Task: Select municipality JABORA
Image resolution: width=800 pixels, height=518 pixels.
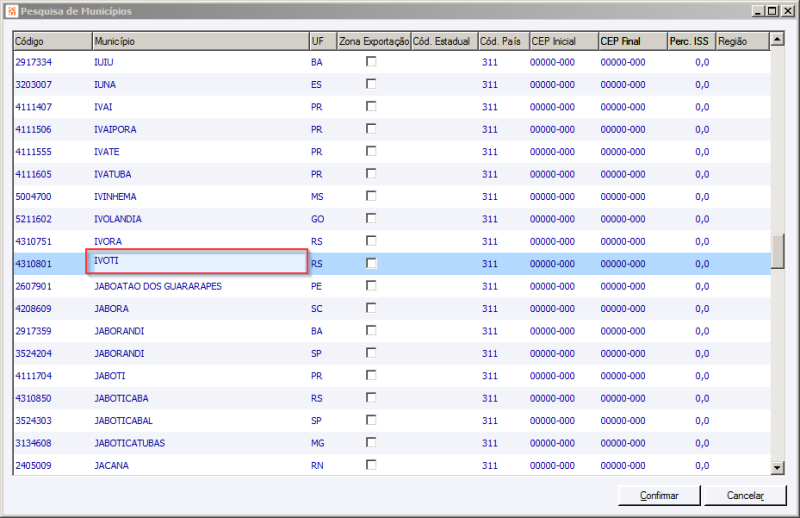Action: [112, 309]
